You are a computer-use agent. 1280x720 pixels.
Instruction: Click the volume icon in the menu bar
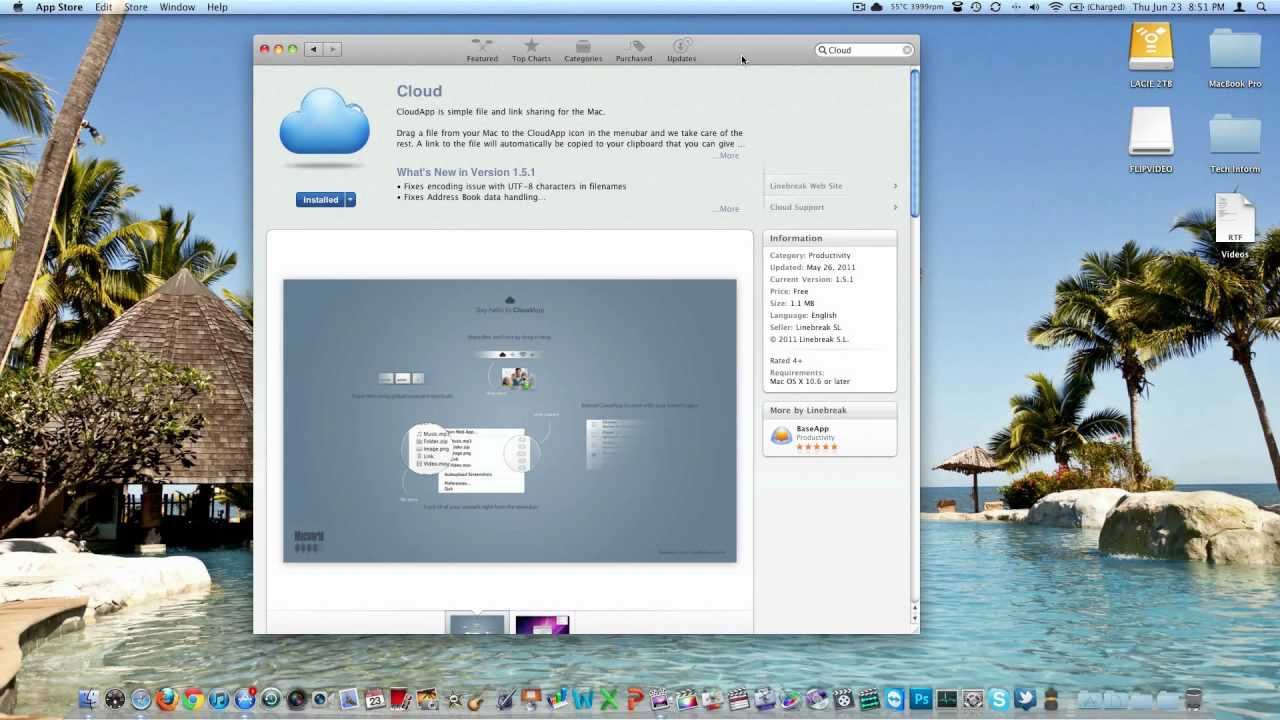click(x=1034, y=7)
